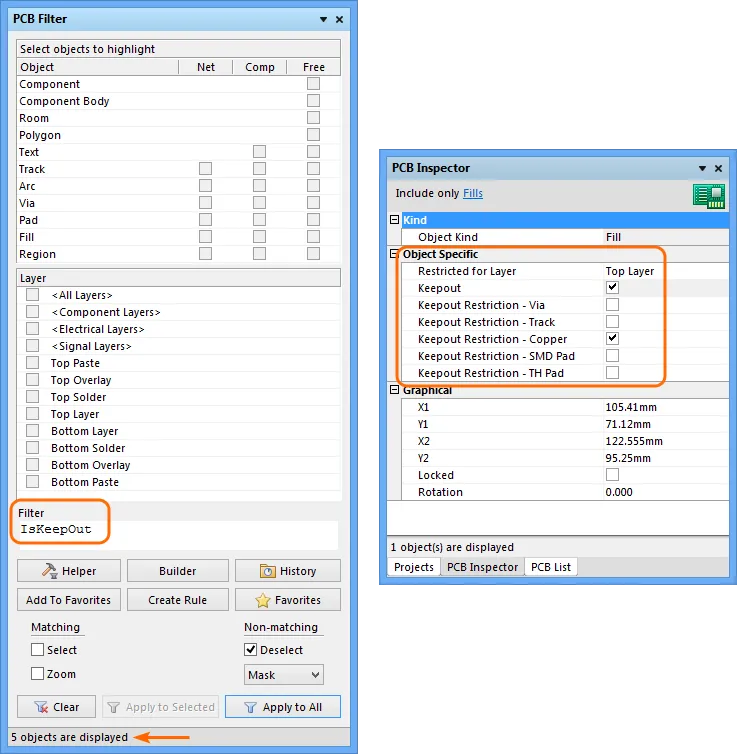Check the Top Solder layer
Image resolution: width=737 pixels, height=754 pixels.
(x=32, y=397)
